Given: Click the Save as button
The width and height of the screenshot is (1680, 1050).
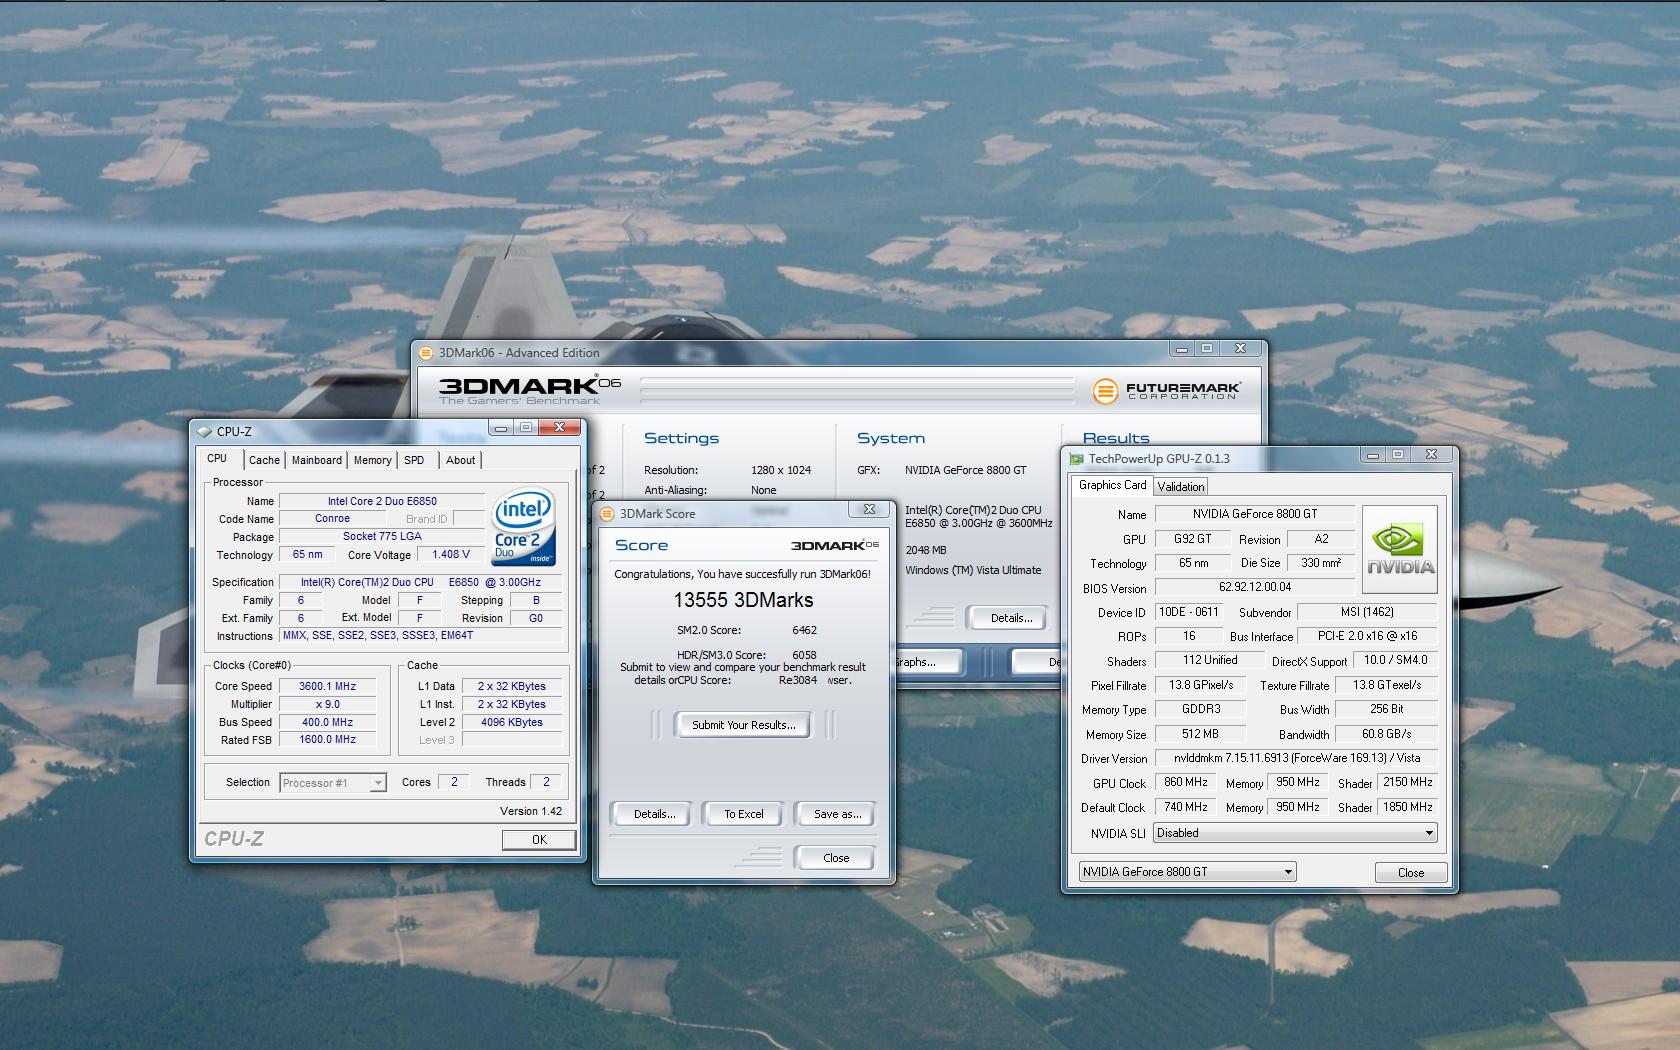Looking at the screenshot, I should pyautogui.click(x=837, y=814).
